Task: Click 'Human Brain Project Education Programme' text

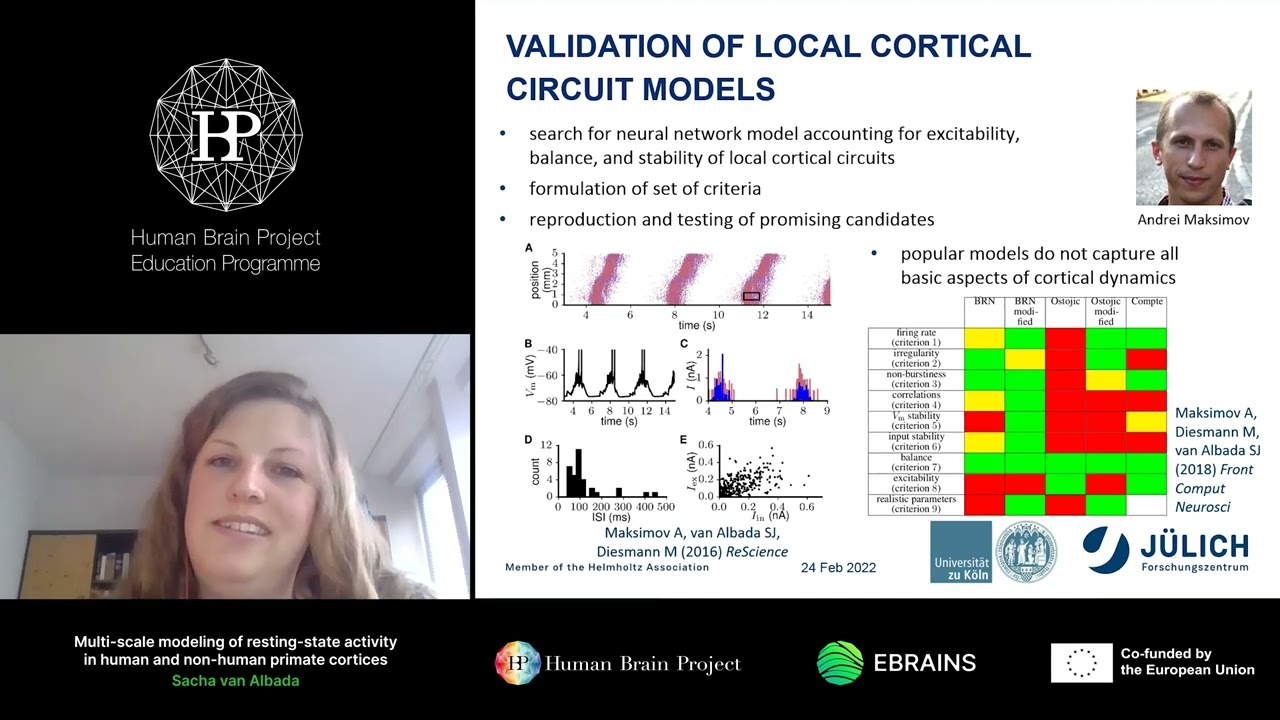Action: (226, 251)
